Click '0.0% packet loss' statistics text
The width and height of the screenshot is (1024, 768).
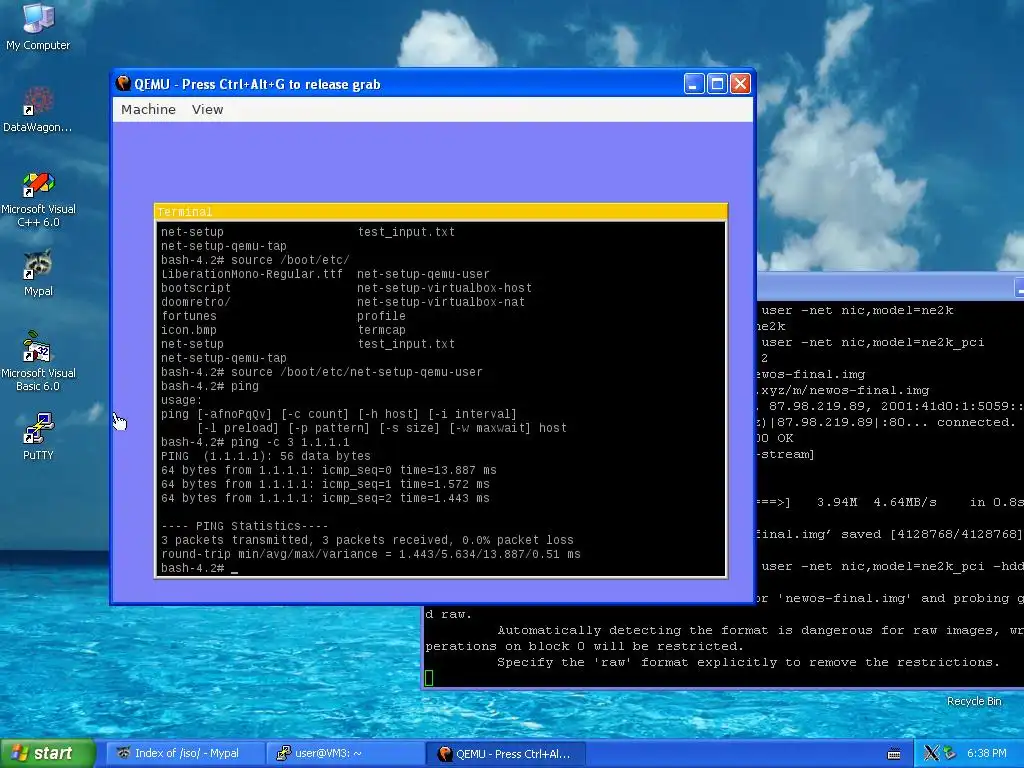517,540
